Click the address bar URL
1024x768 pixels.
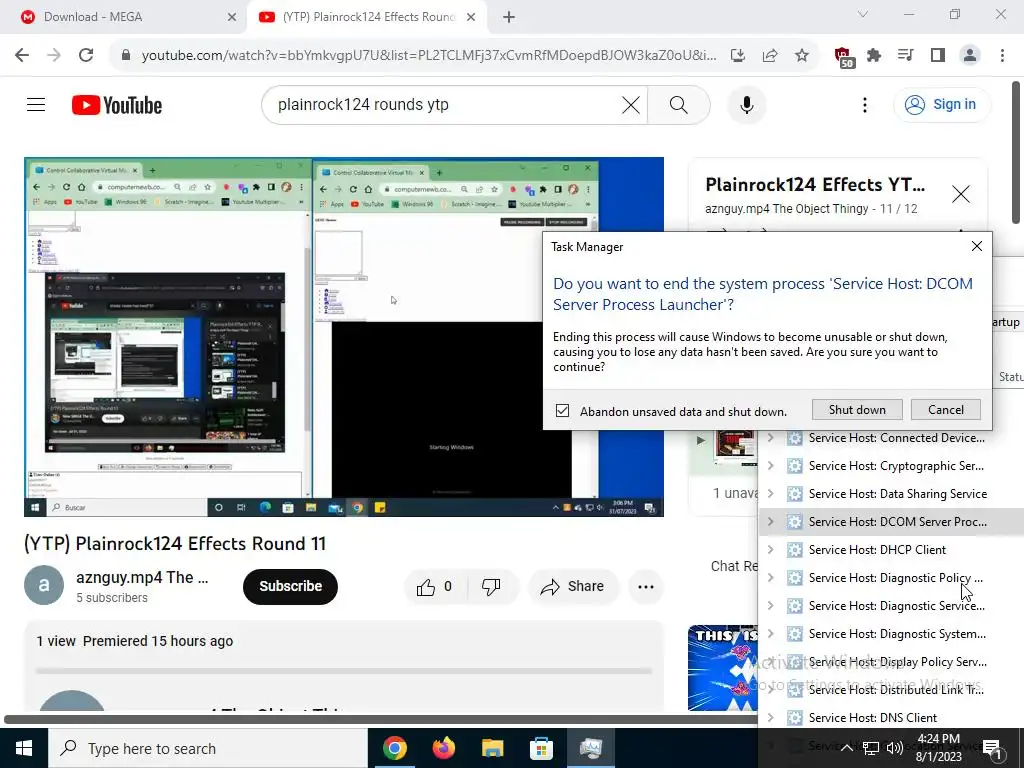tap(428, 56)
